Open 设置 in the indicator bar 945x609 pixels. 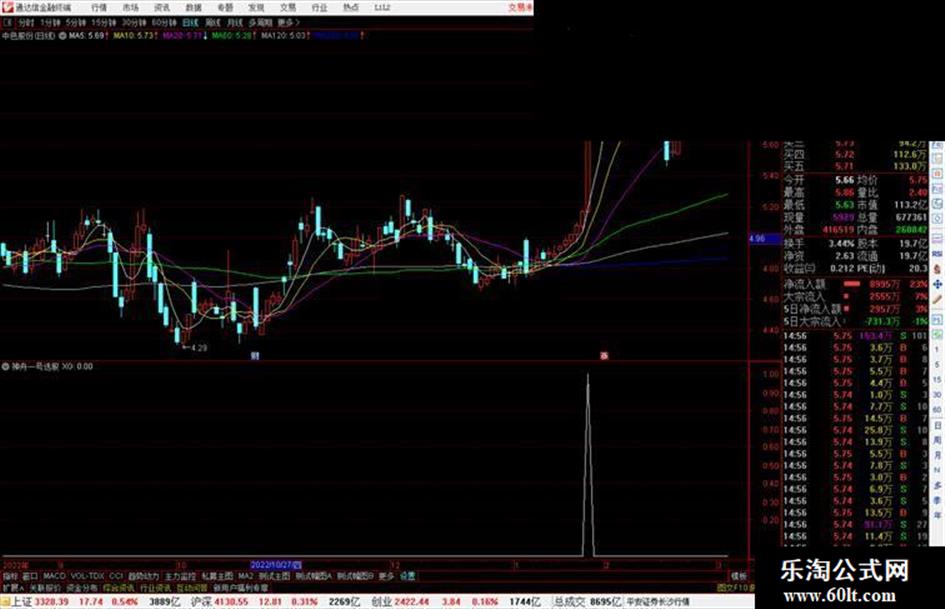click(407, 576)
